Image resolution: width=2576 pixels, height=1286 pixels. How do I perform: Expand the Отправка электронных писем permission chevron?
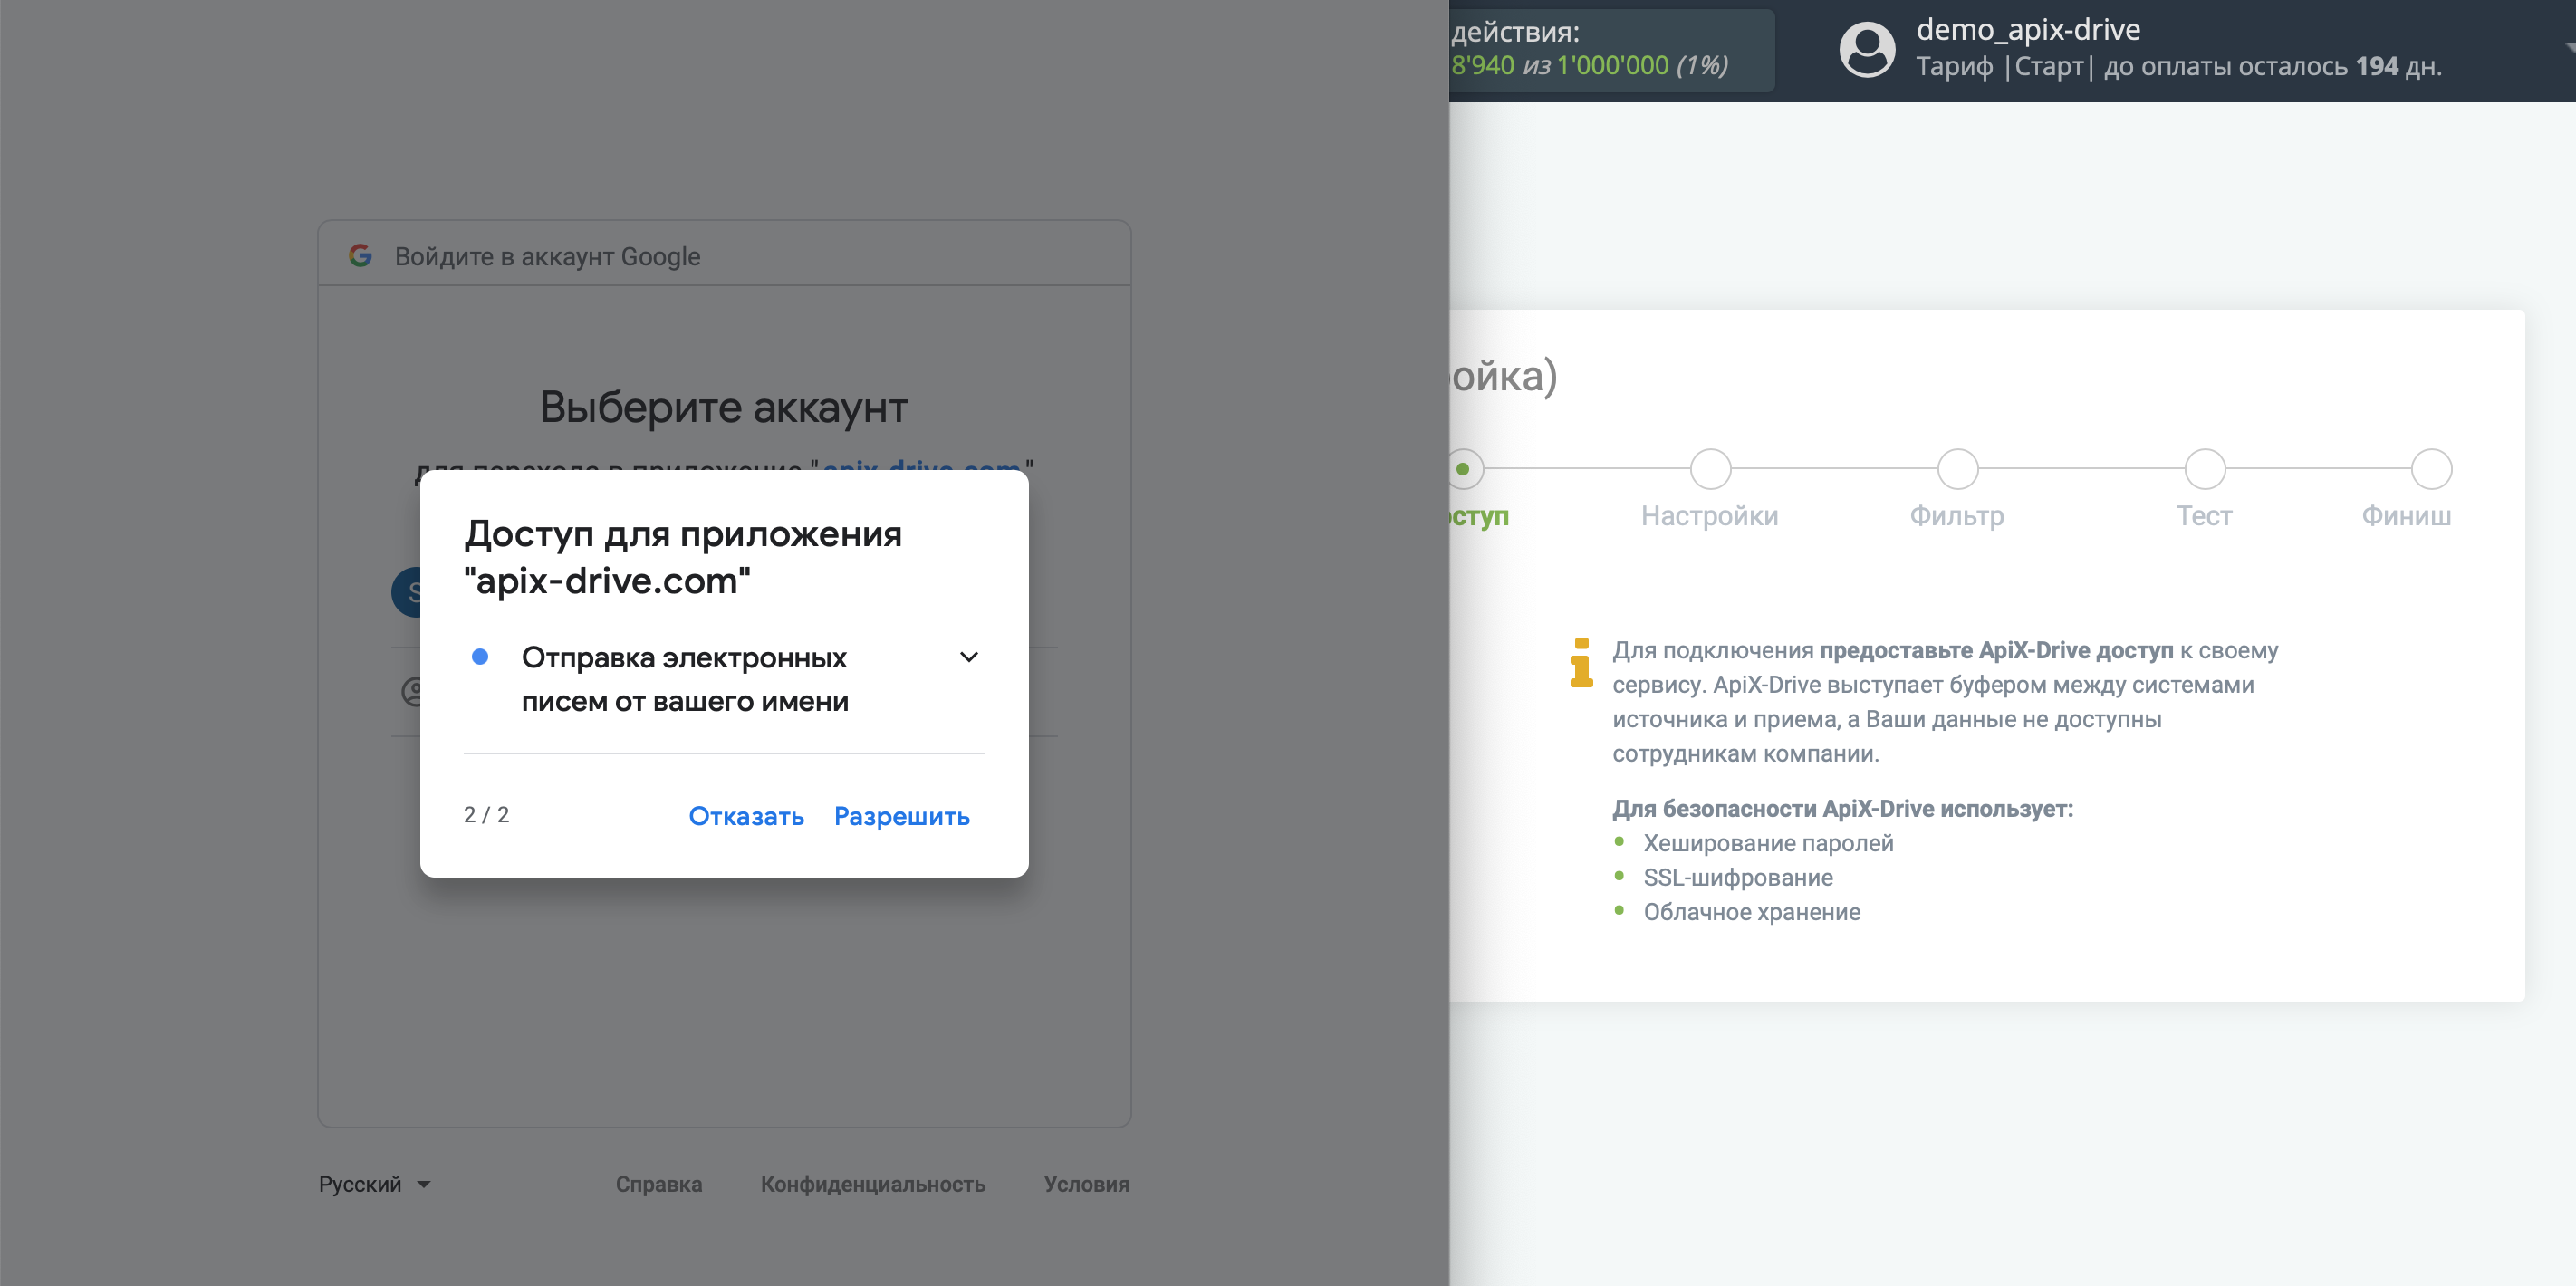click(x=968, y=657)
